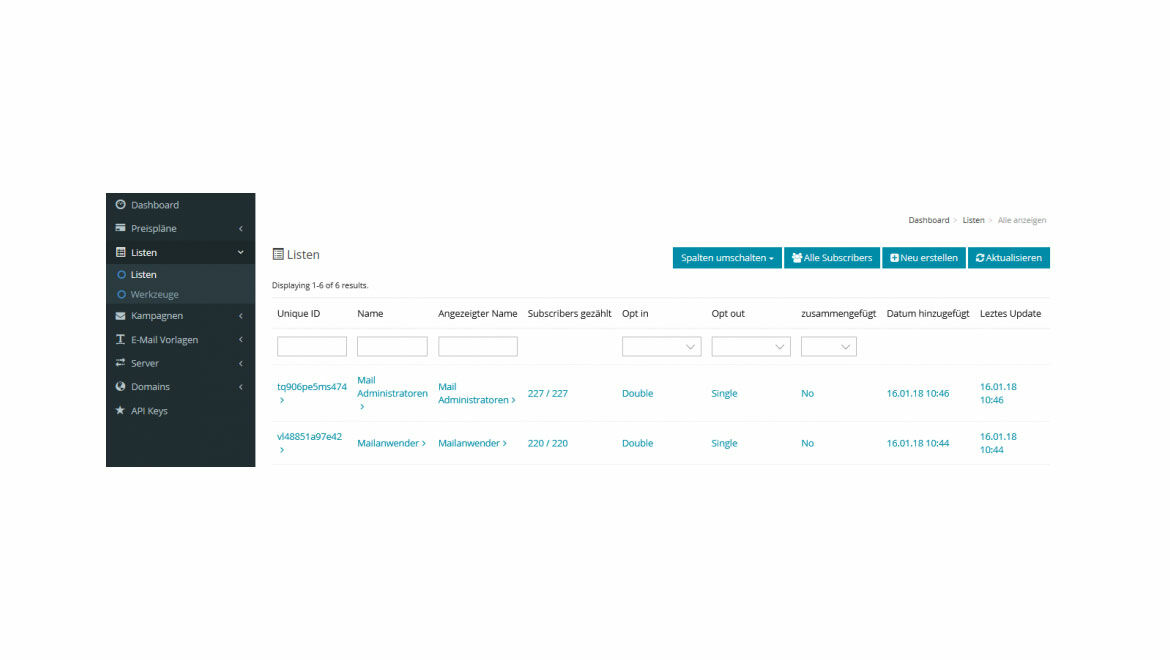Click into Angezeigter Name filter field
1170x660 pixels.
478,346
